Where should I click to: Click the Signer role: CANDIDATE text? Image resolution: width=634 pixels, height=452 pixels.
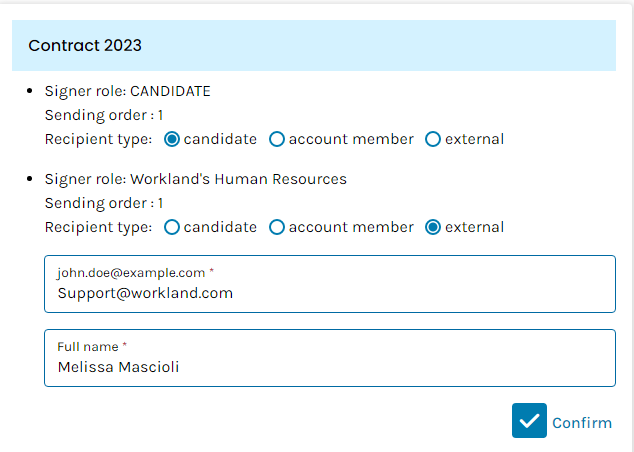tap(127, 91)
